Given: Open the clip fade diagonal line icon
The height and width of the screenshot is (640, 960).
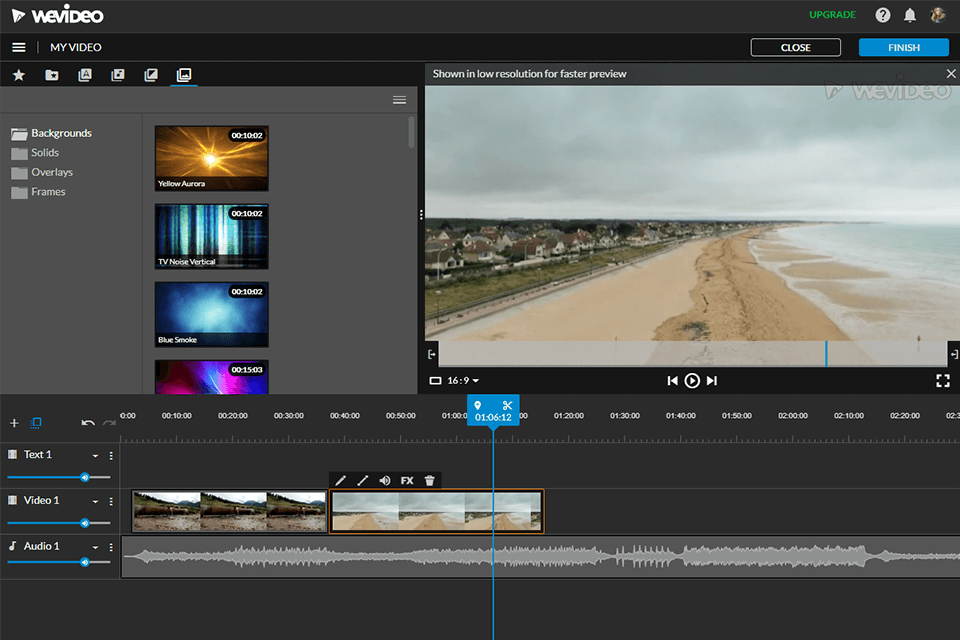Looking at the screenshot, I should tap(362, 481).
